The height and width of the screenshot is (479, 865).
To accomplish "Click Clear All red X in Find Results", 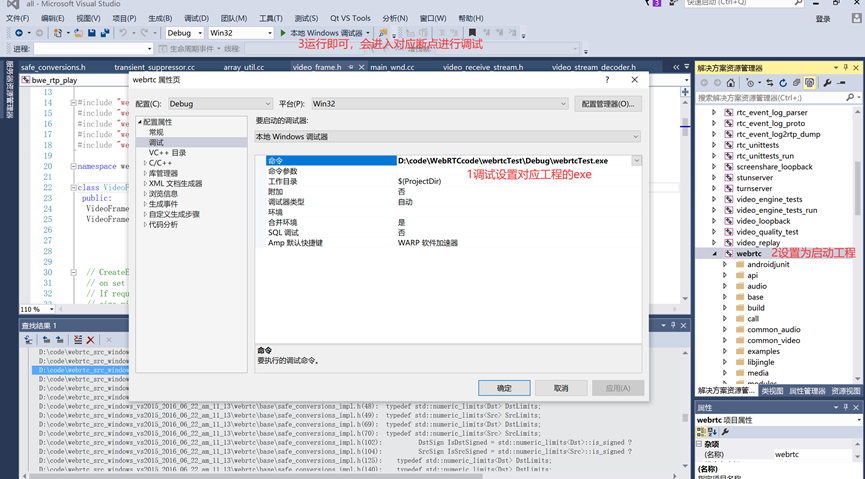I will point(90,340).
